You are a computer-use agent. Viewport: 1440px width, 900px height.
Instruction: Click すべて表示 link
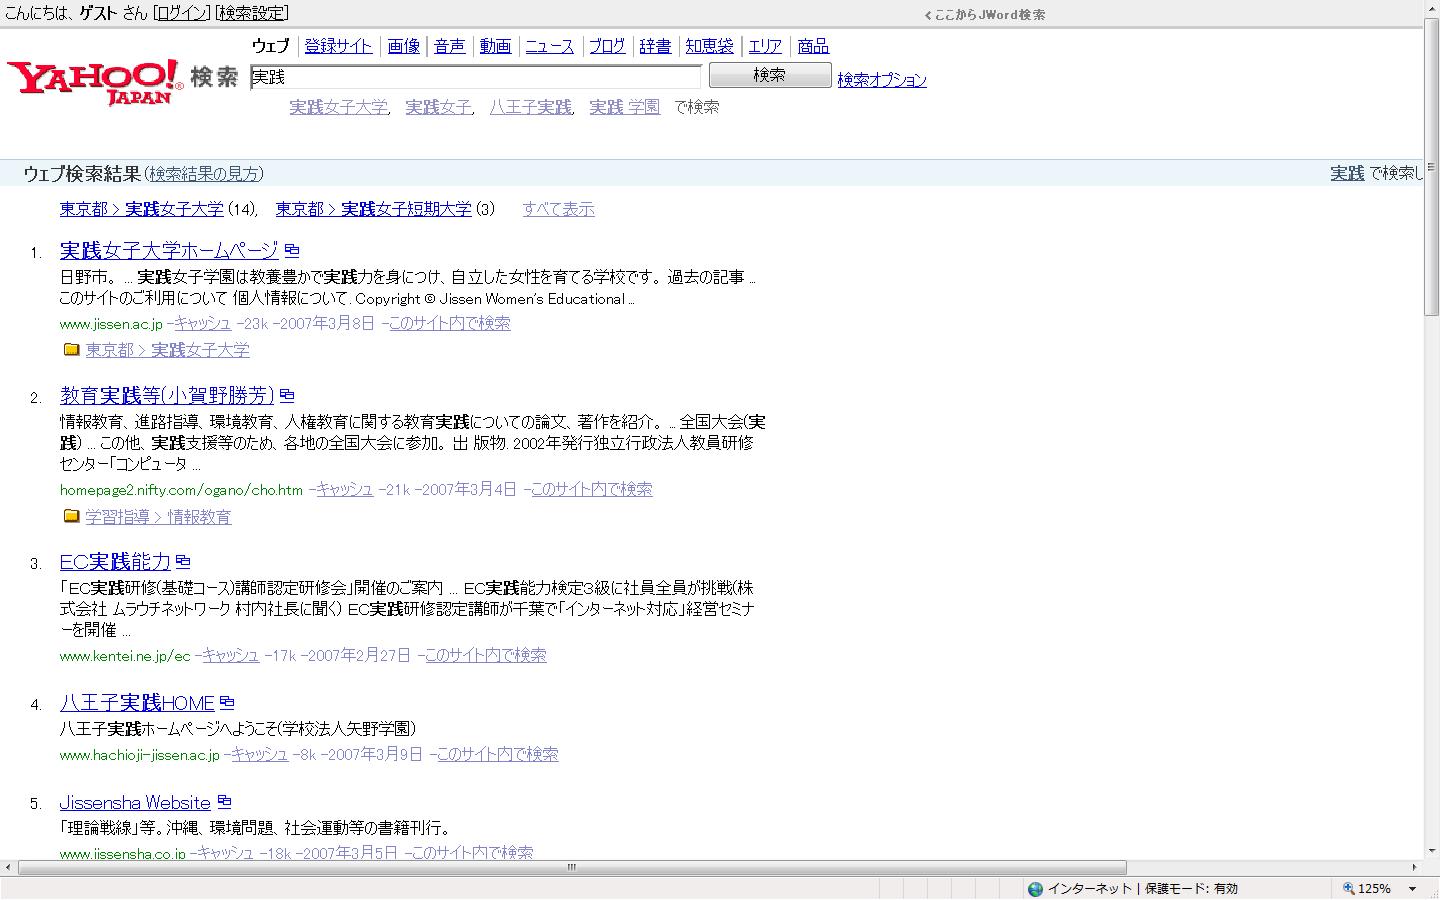coord(558,209)
